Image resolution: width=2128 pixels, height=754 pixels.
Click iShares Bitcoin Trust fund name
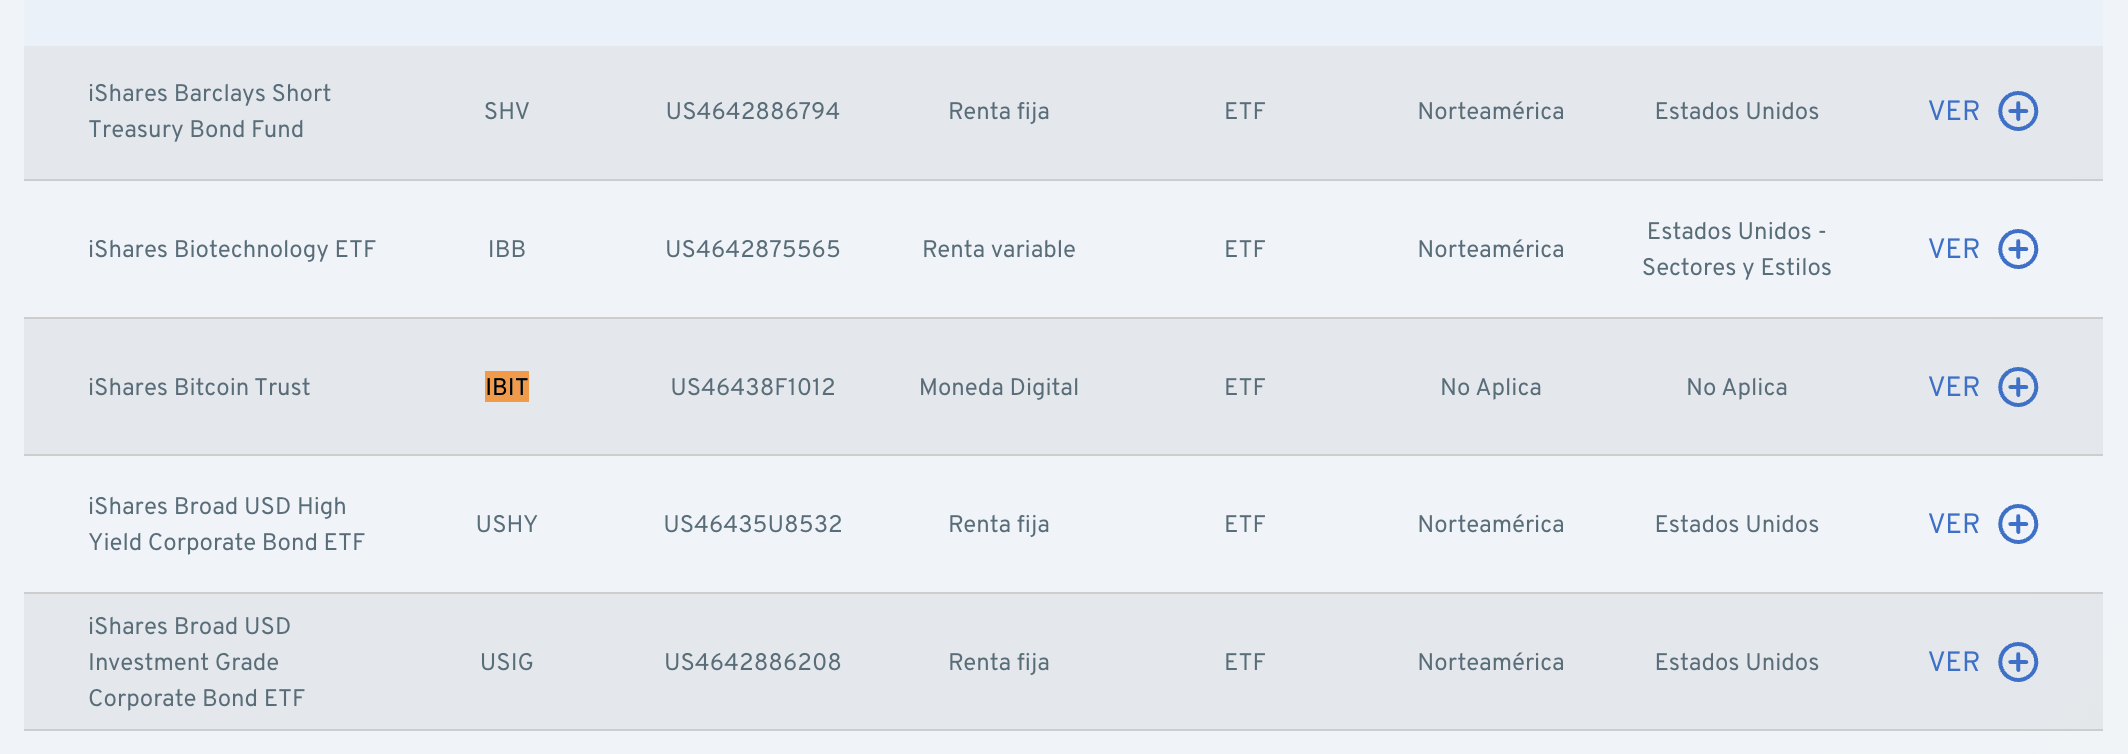[x=199, y=387]
